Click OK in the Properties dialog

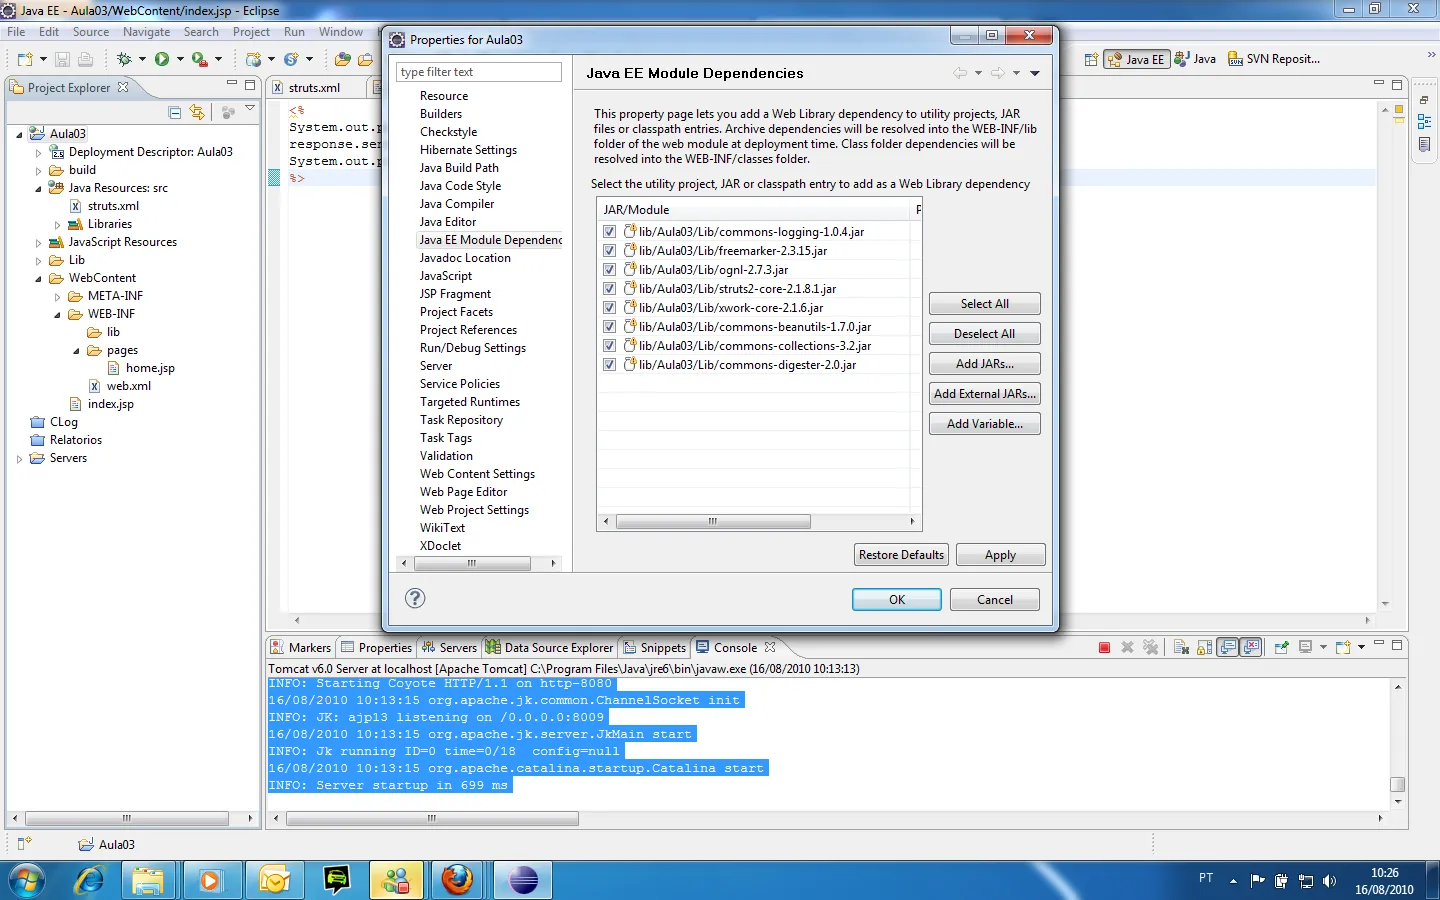click(897, 600)
